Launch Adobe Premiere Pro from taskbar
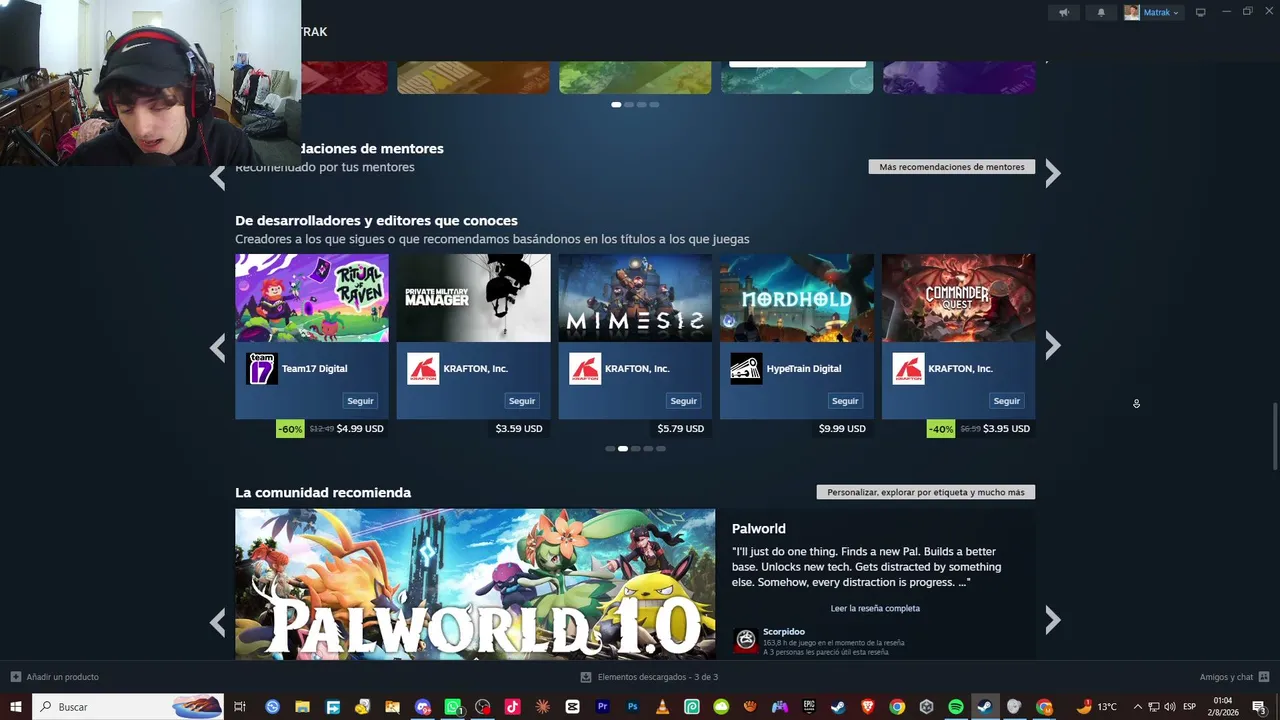The height and width of the screenshot is (720, 1280). pyautogui.click(x=603, y=707)
